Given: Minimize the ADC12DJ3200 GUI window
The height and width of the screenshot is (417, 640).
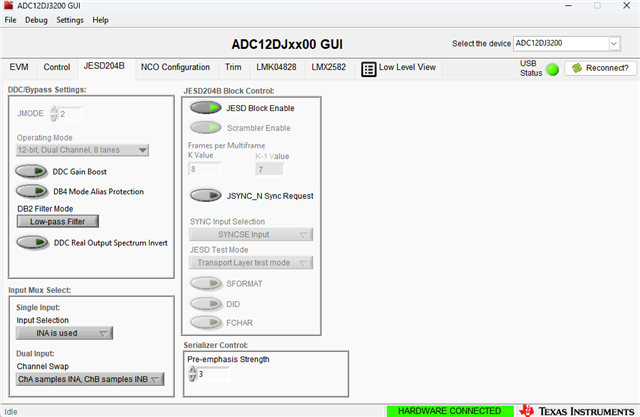Looking at the screenshot, I should click(568, 6).
